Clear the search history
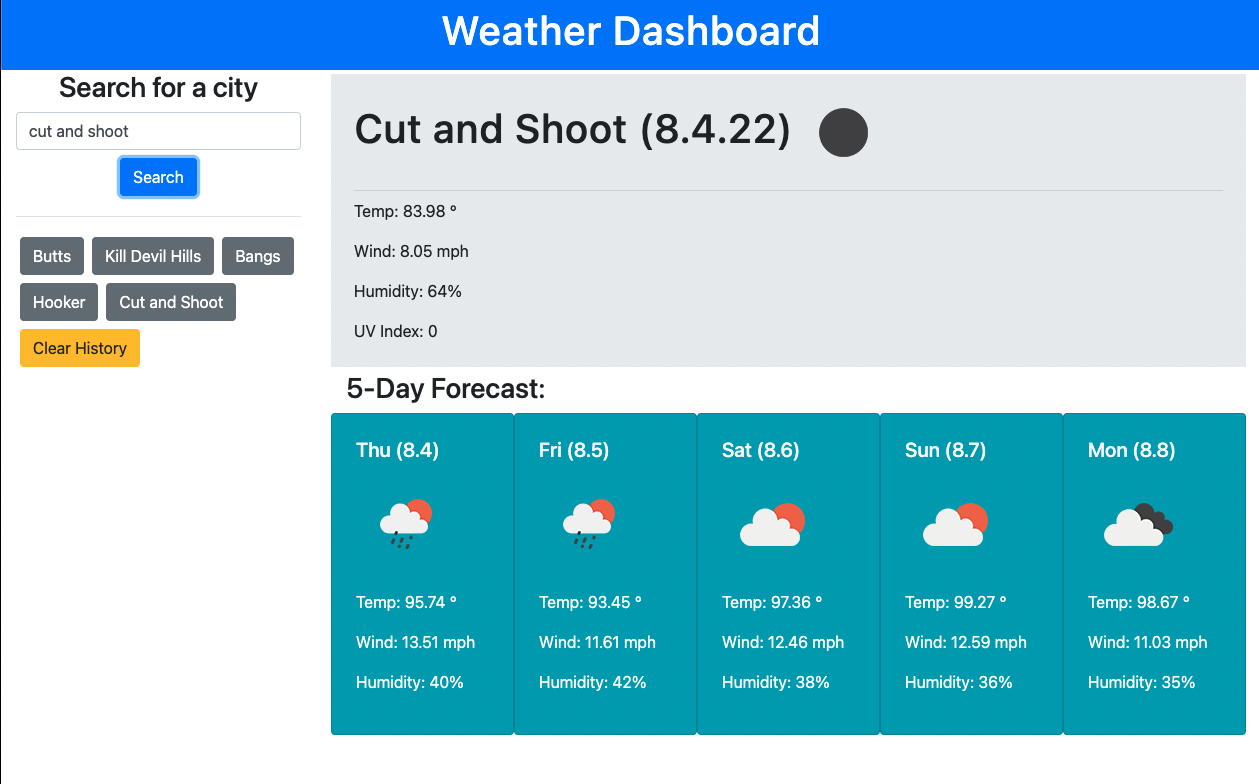Screen dimensions: 1259x784 [x=79, y=348]
